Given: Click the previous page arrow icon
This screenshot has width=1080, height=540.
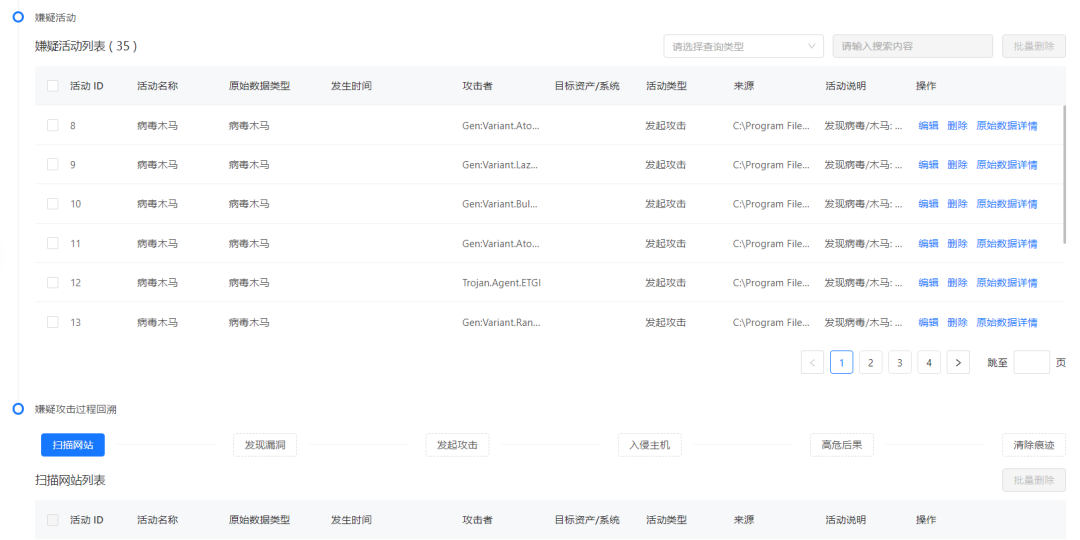Looking at the screenshot, I should click(x=812, y=363).
